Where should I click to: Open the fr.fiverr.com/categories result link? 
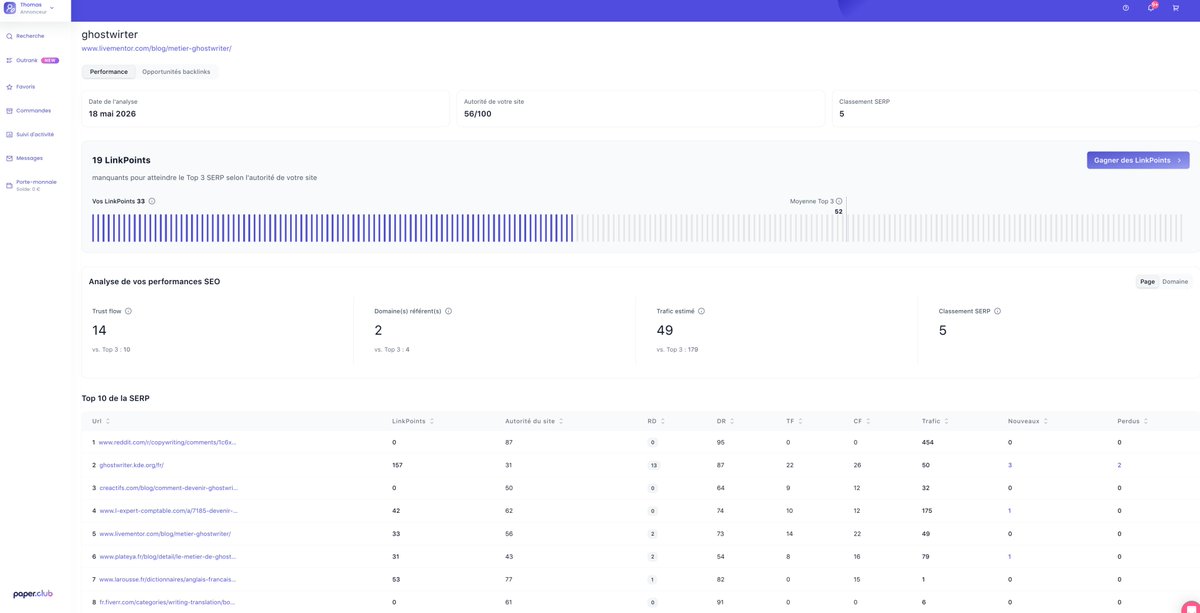167,603
